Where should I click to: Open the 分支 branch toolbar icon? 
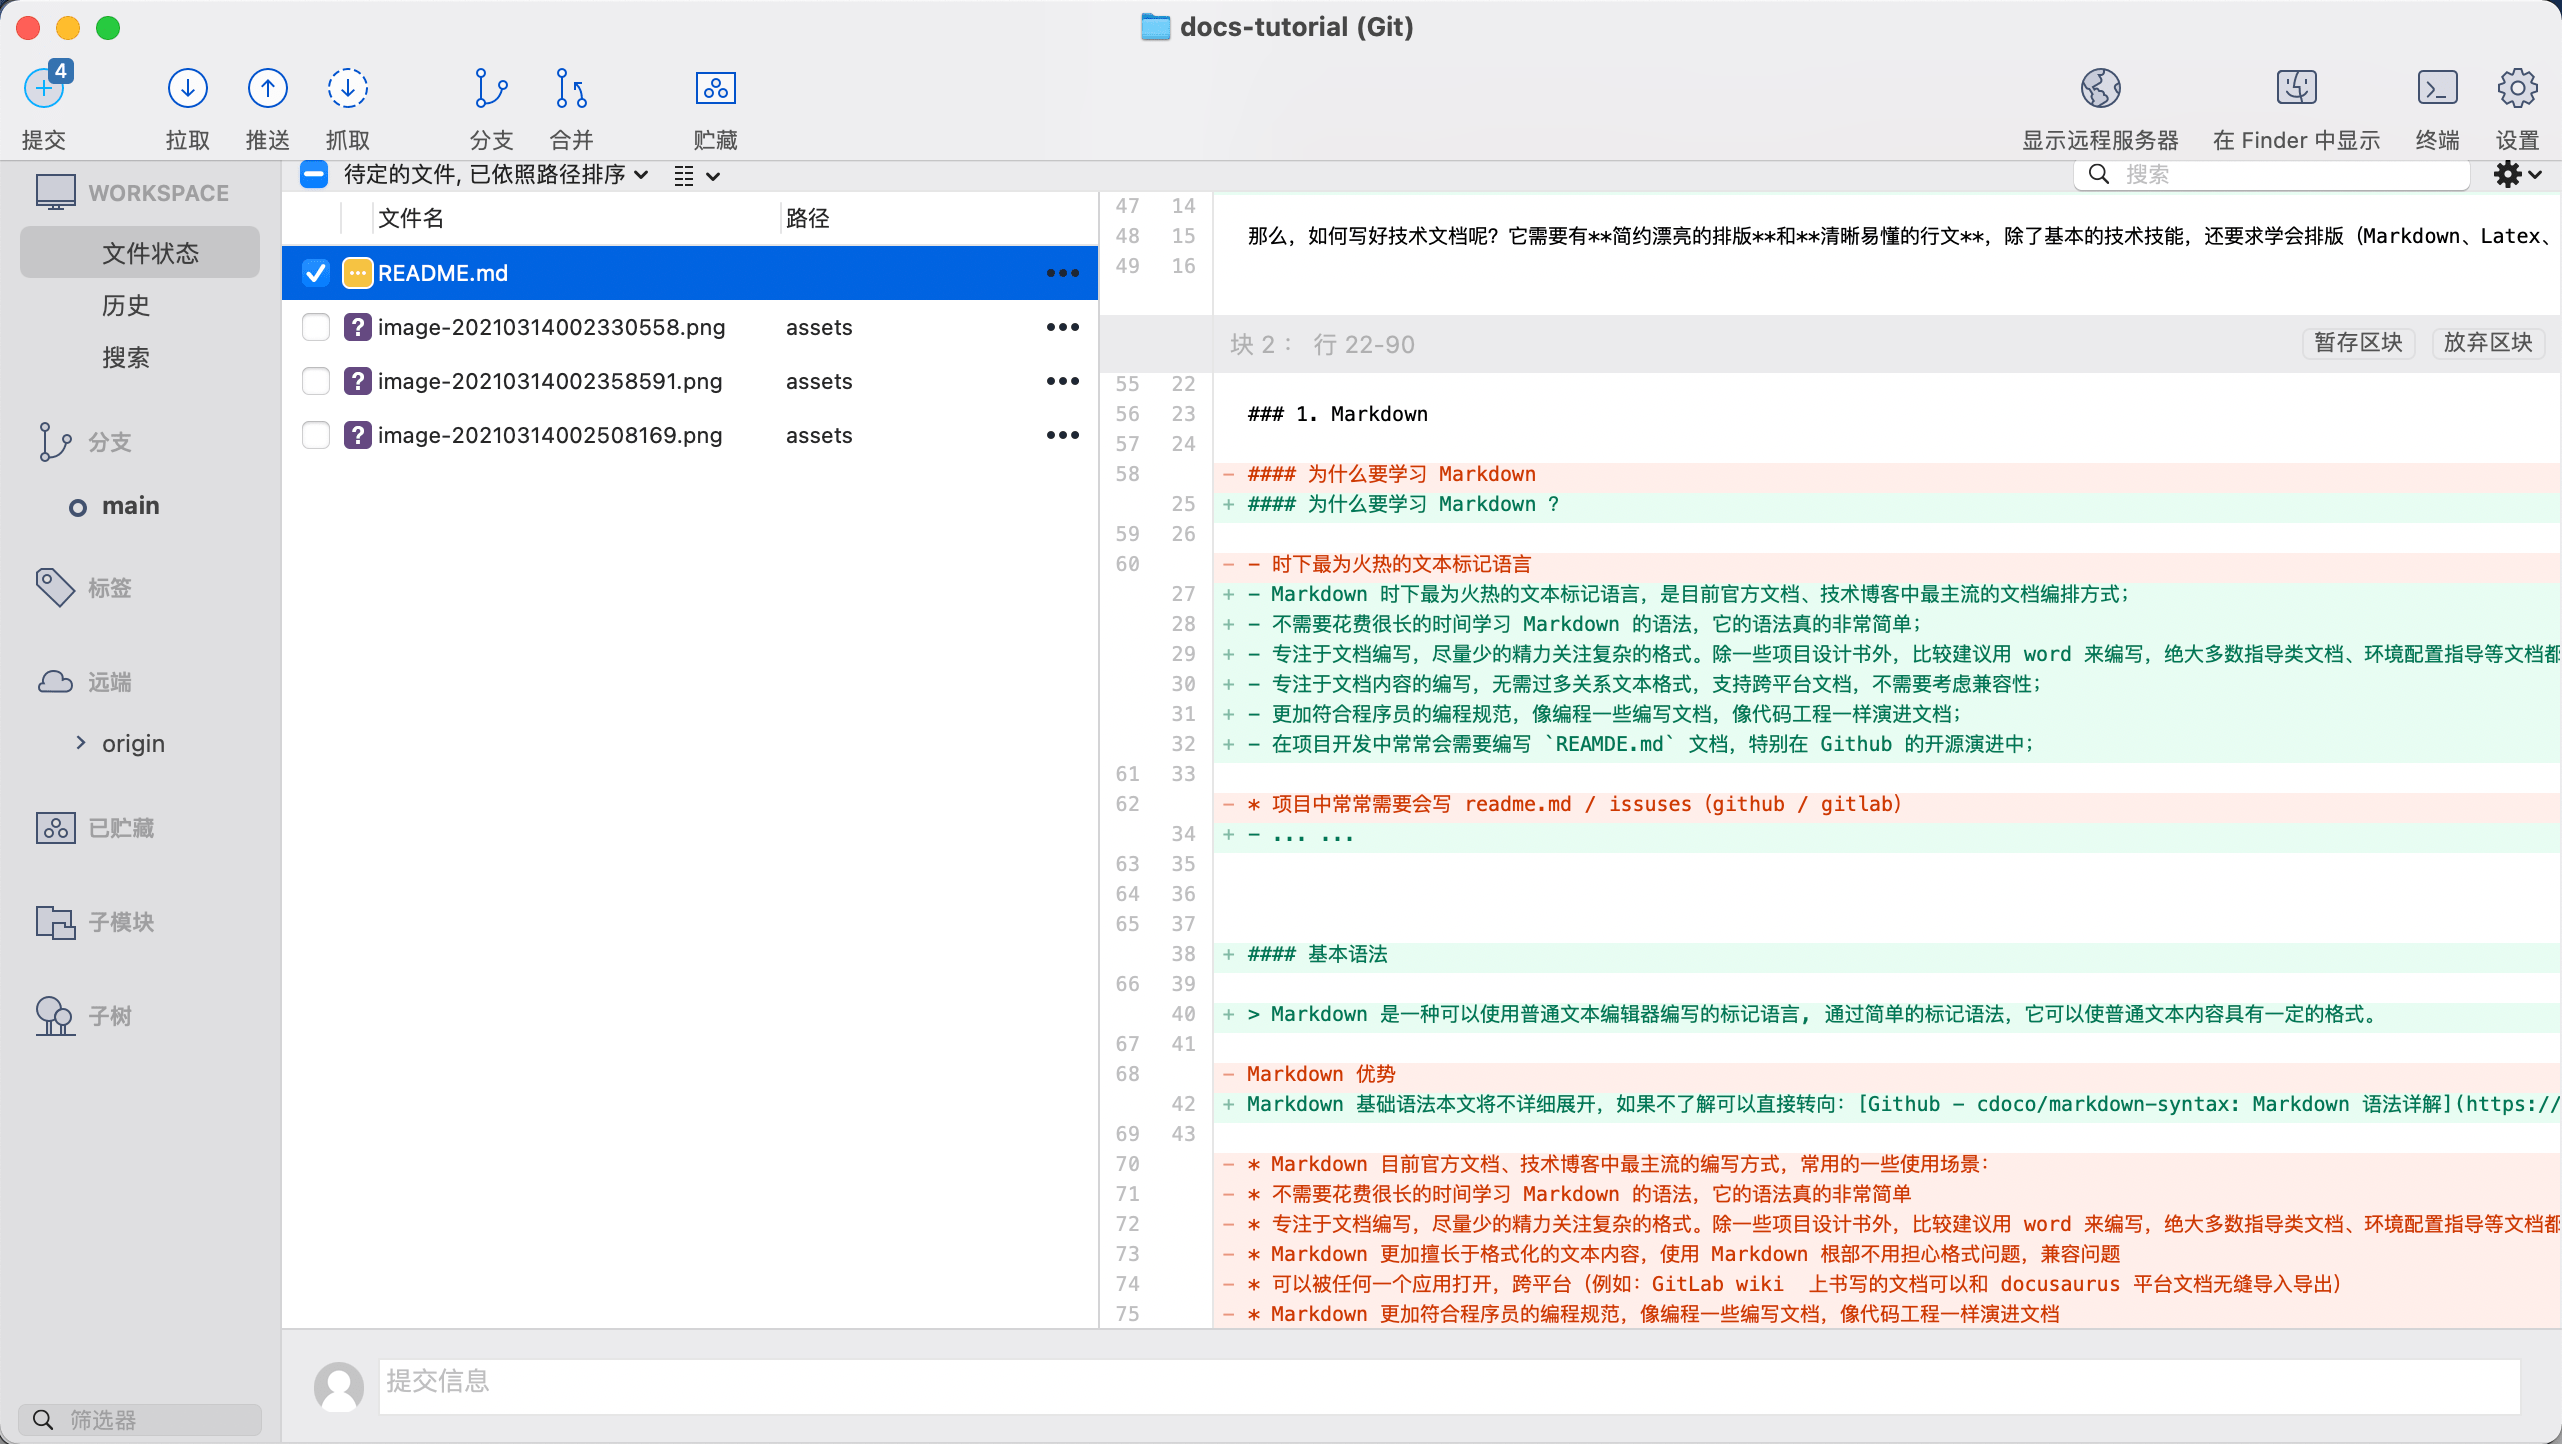coord(490,90)
